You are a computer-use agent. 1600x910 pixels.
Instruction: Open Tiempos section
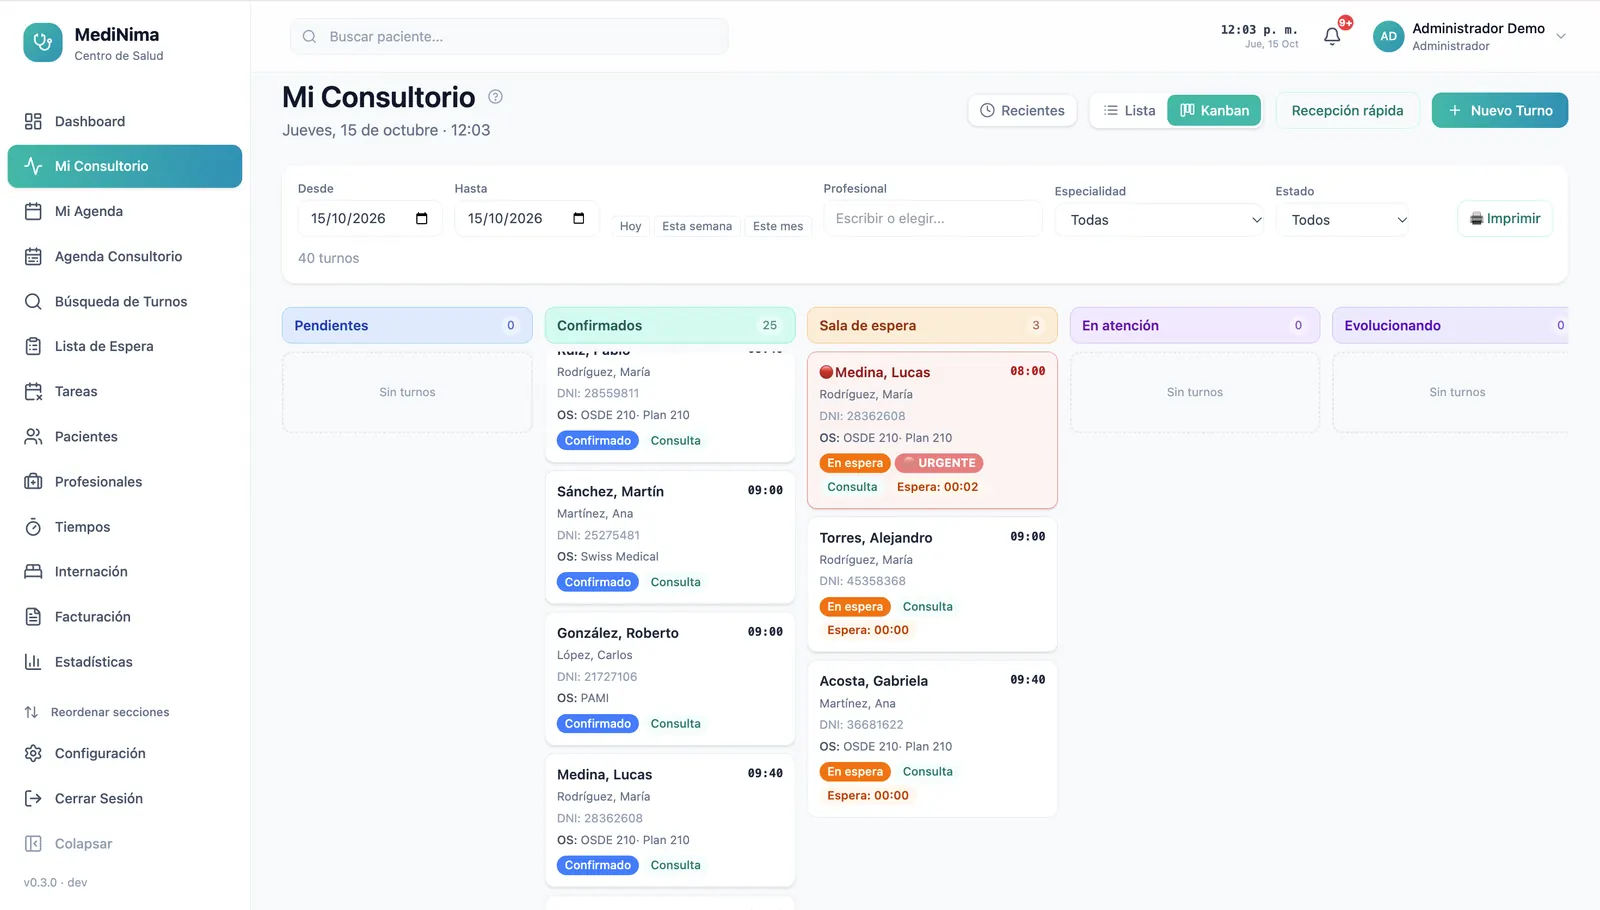[125, 527]
